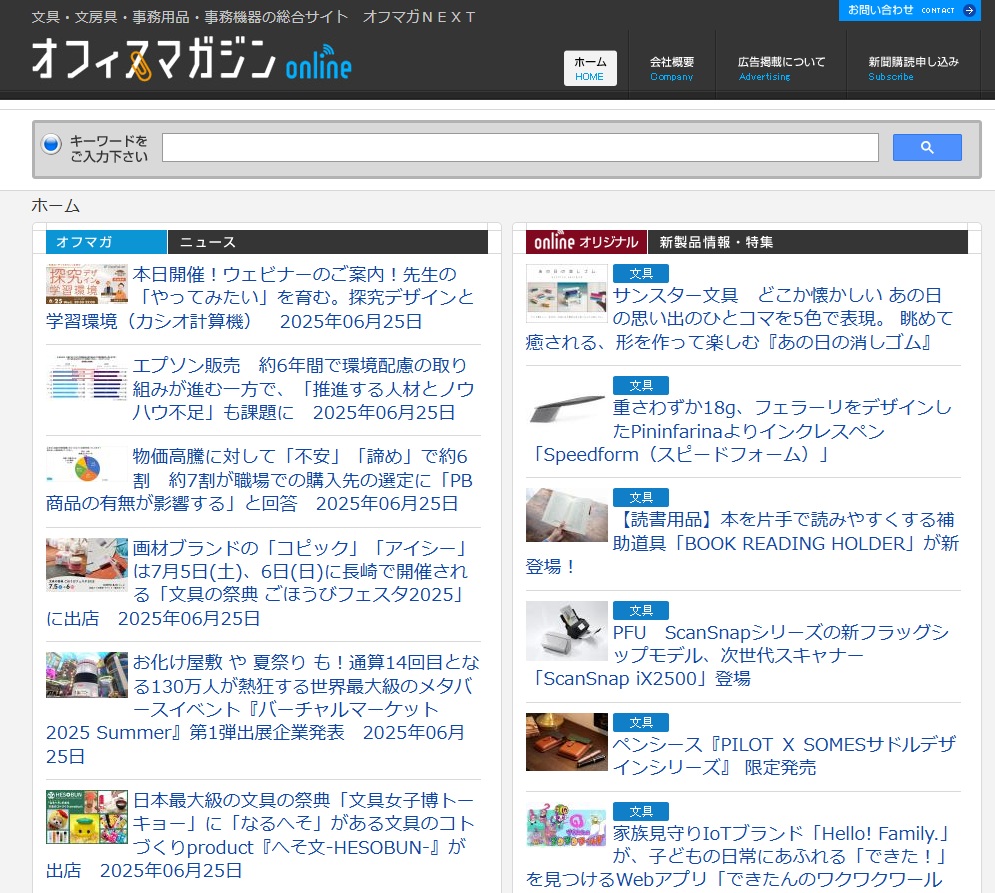This screenshot has width=995, height=893.
Task: Click the arrow icon in the お問い合わせ button
Action: point(968,10)
